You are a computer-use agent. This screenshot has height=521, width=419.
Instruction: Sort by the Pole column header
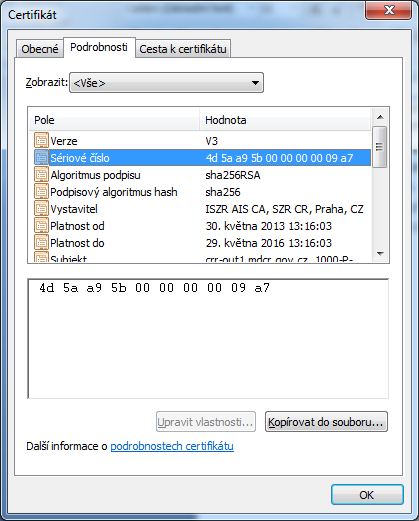[114, 120]
